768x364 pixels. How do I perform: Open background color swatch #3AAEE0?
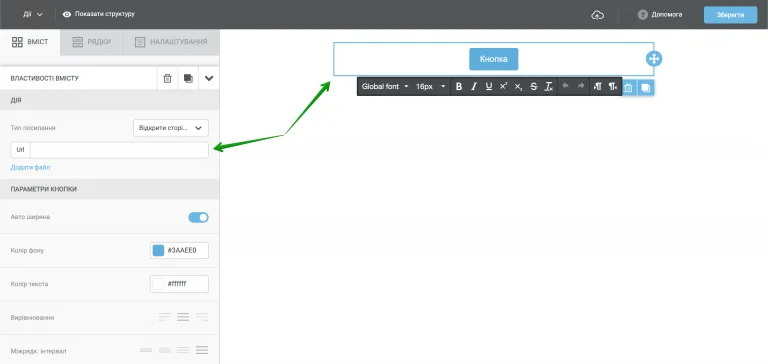point(158,250)
